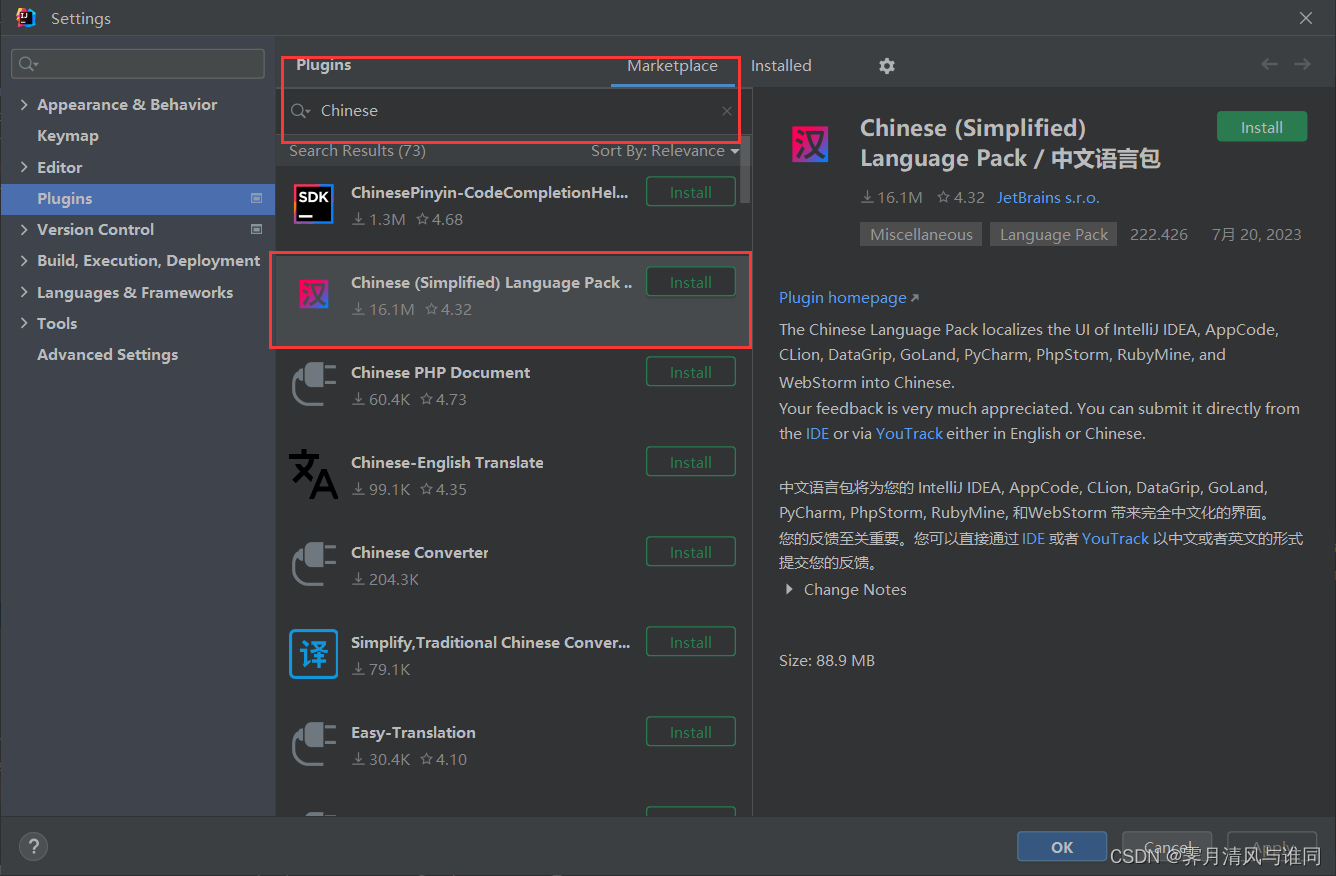Screen dimensions: 1336x876
Task: Install Chinese-English Translate plugin
Action: click(x=691, y=462)
